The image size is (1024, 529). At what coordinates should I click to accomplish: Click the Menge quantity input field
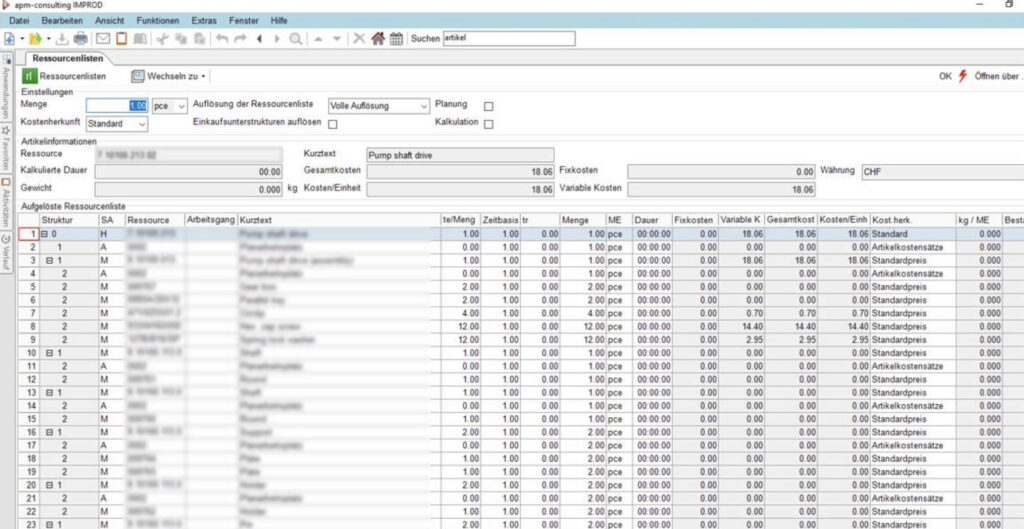click(118, 105)
